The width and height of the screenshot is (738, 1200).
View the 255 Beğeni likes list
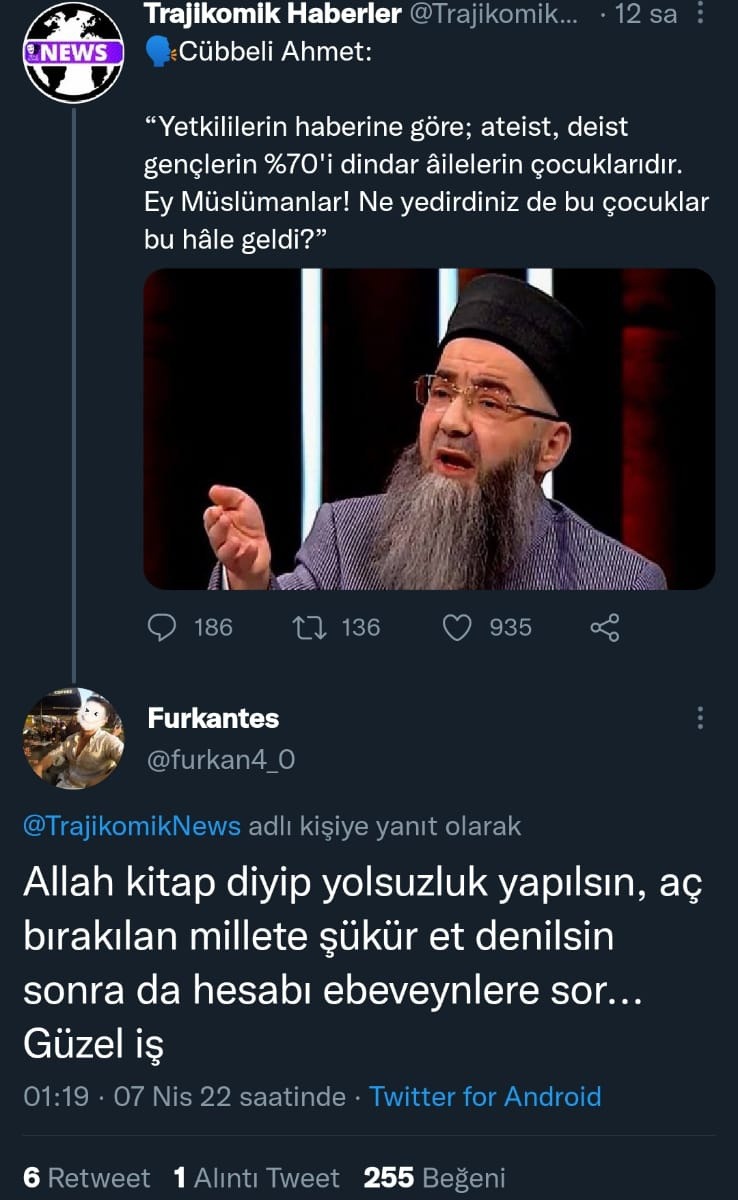pyautogui.click(x=434, y=1177)
